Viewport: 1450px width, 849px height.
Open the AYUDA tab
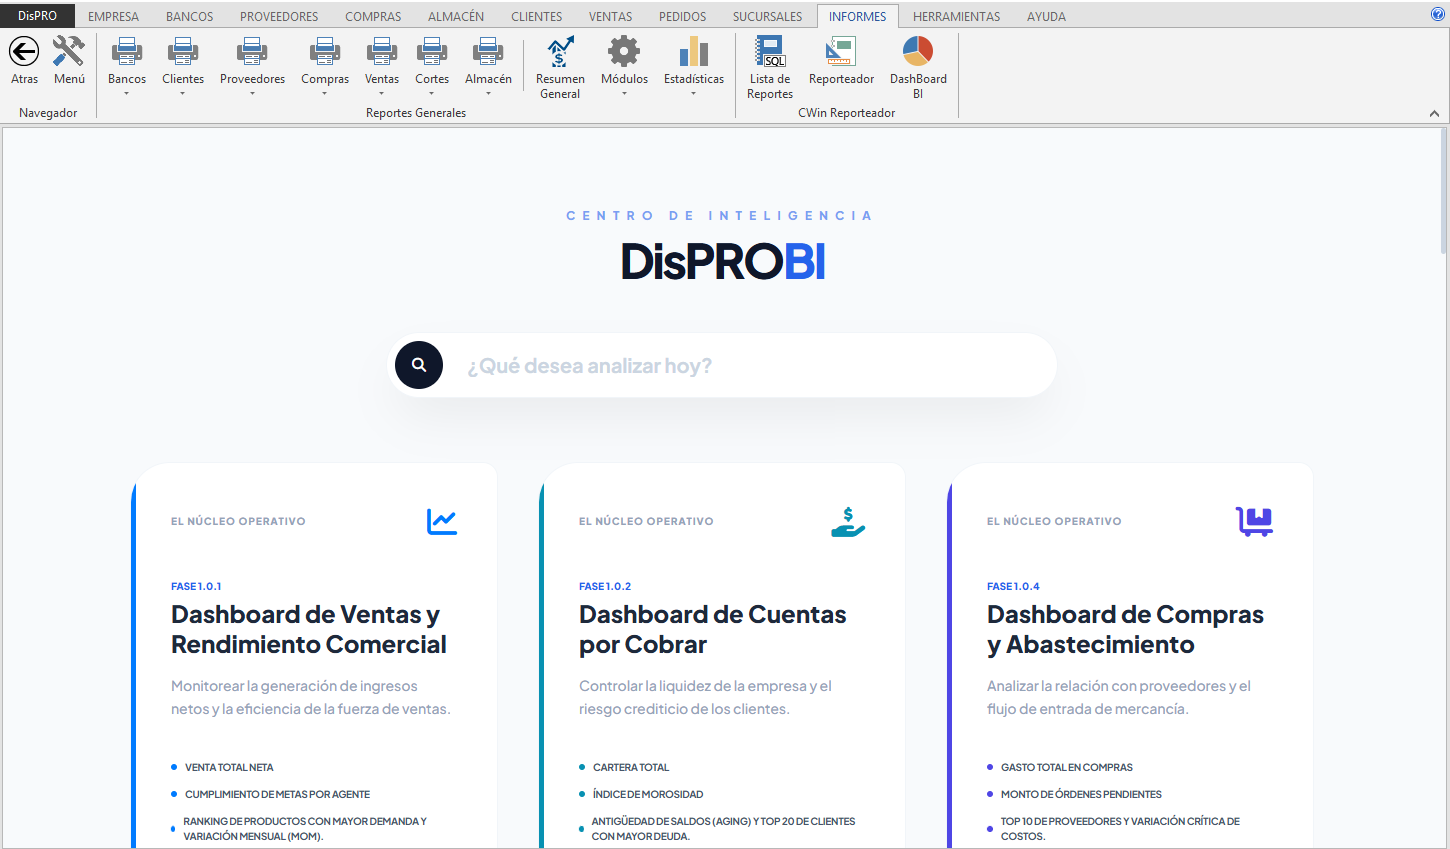1046,16
